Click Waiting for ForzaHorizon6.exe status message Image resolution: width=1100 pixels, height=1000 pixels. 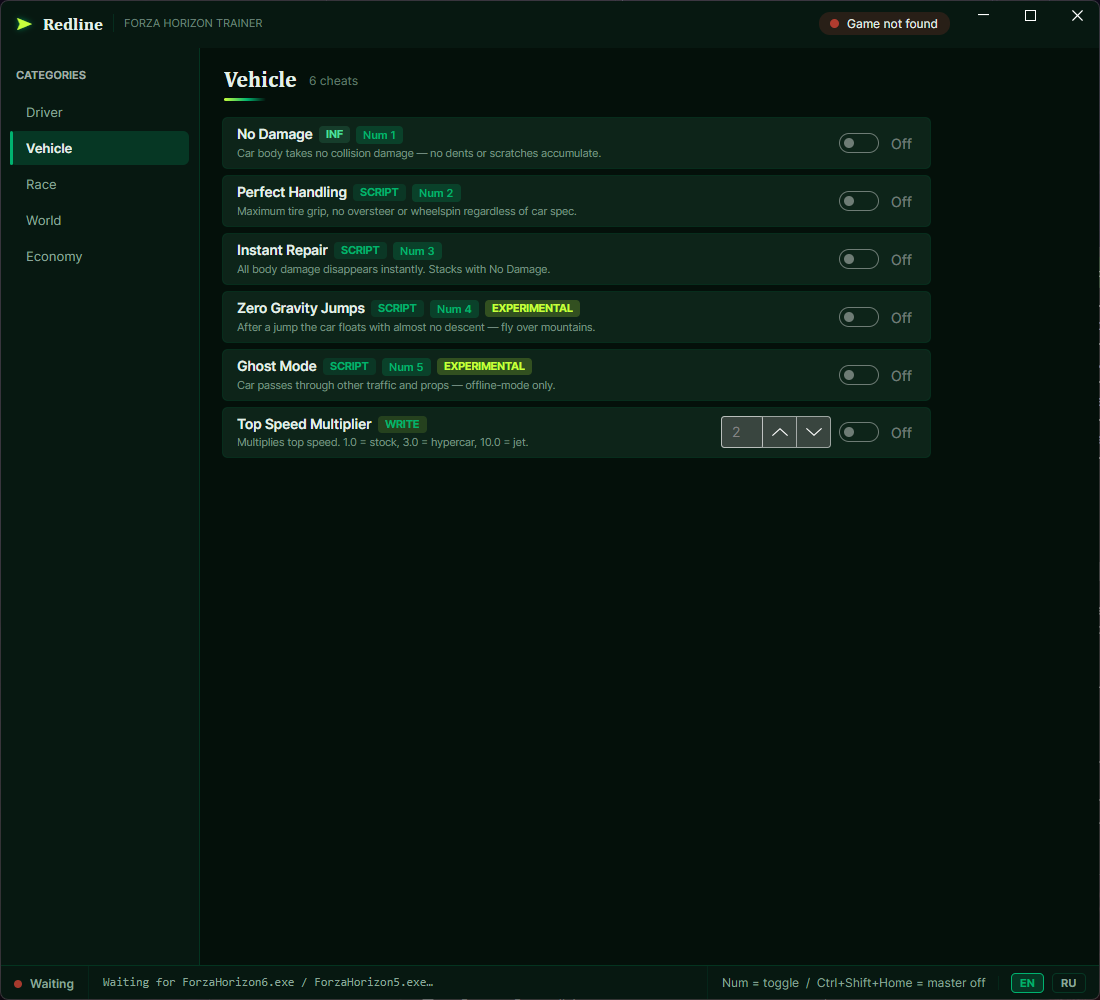(x=268, y=982)
